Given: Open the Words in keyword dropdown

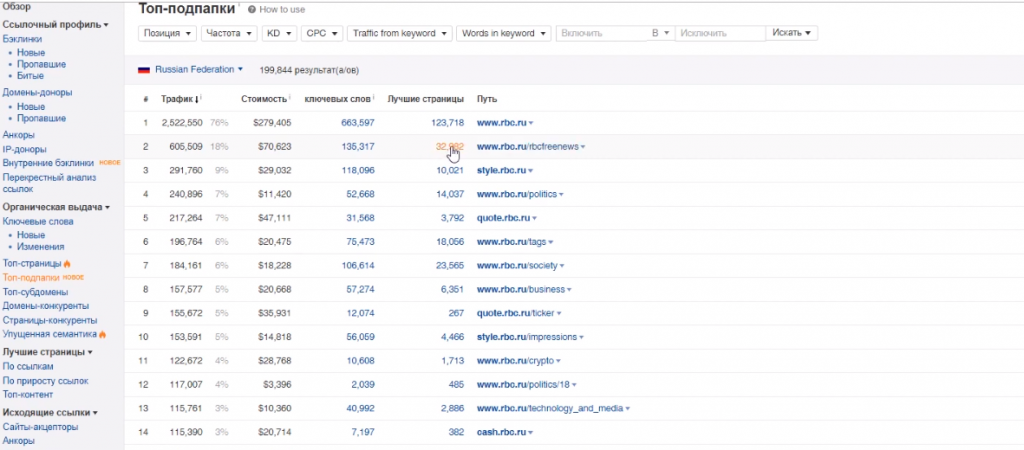Looking at the screenshot, I should [504, 33].
